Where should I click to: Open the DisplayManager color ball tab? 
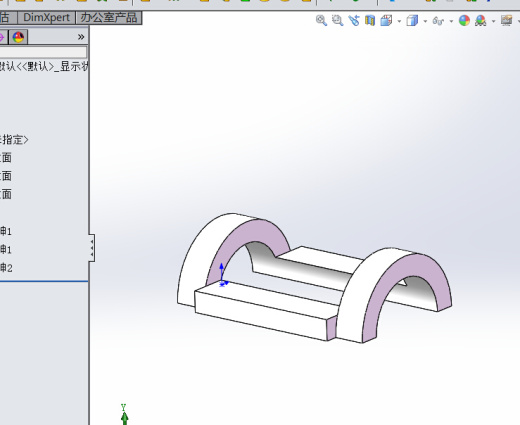18,37
